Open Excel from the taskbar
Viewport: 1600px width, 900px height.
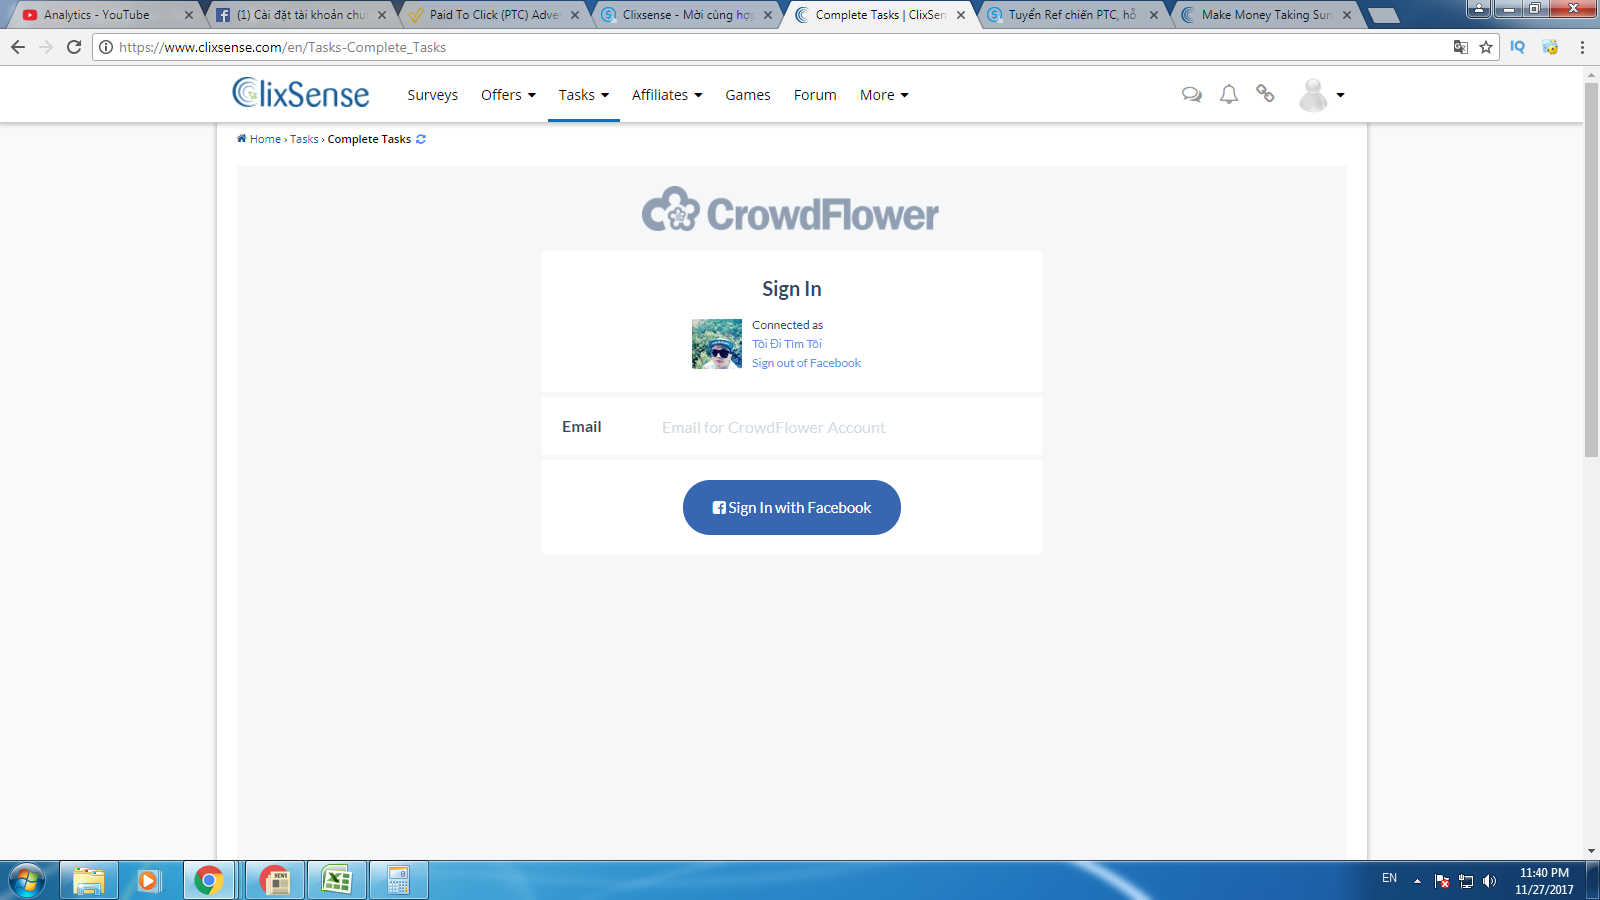tap(337, 880)
